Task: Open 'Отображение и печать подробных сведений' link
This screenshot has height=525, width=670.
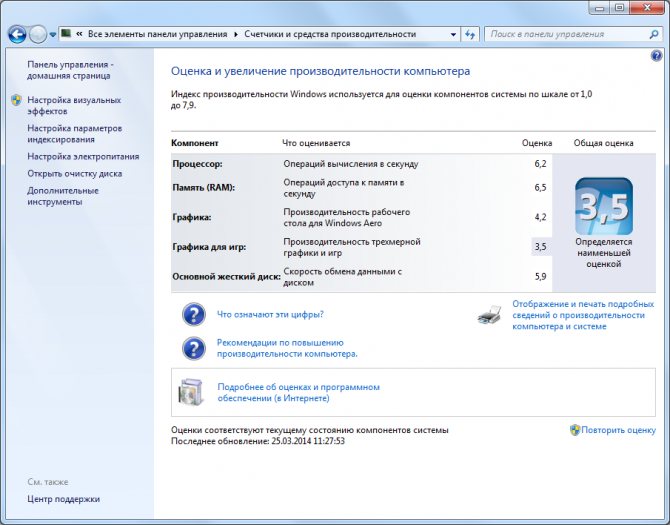Action: click(583, 315)
